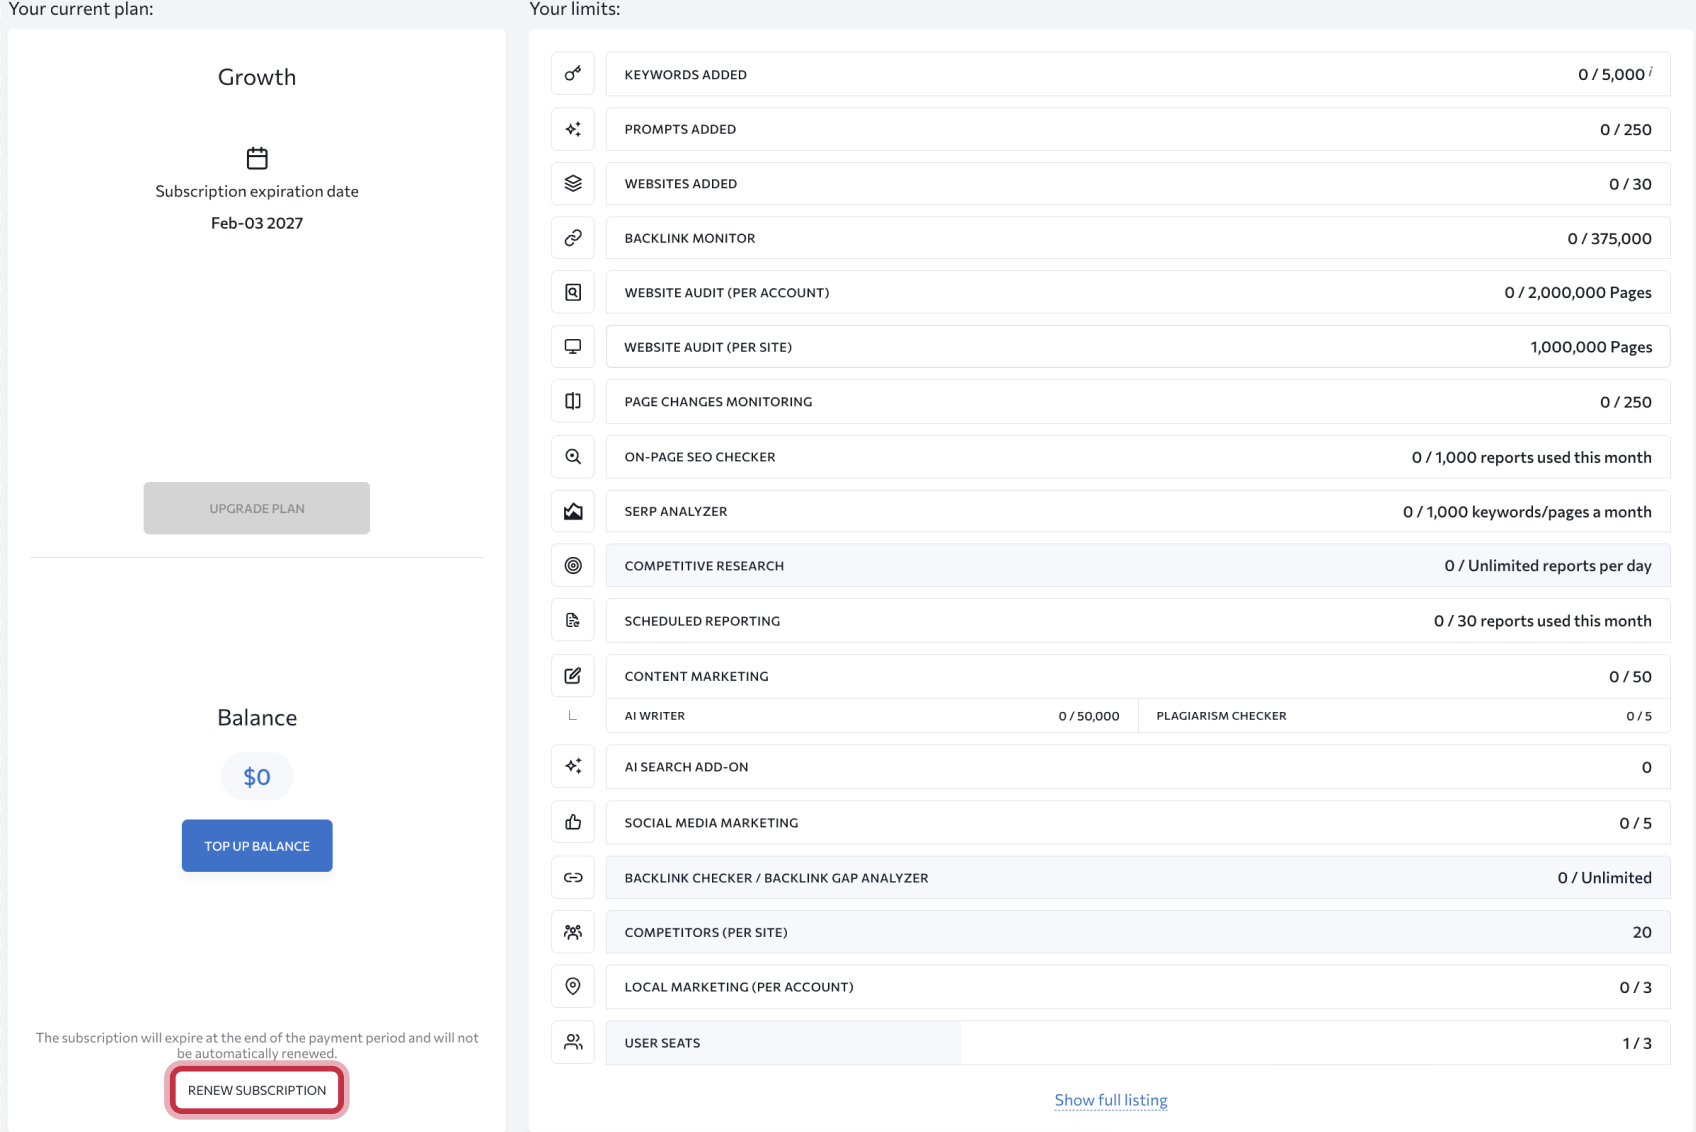Click the magnifier icon for On-Page SEO Checker
Image resolution: width=1696 pixels, height=1132 pixels.
click(x=573, y=457)
